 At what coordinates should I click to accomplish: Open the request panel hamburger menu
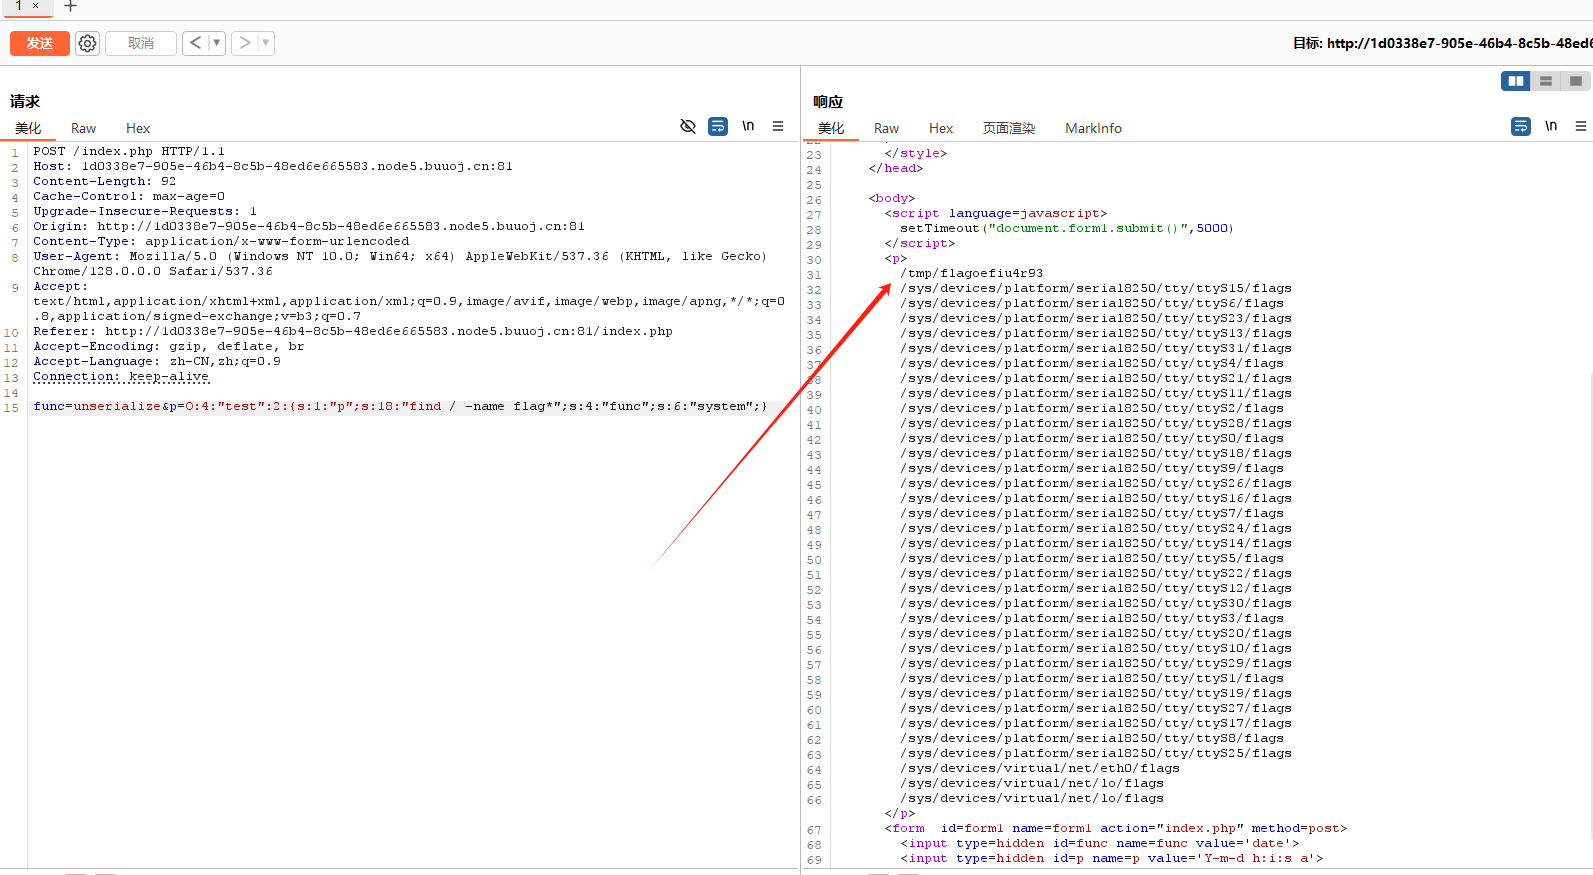778,126
